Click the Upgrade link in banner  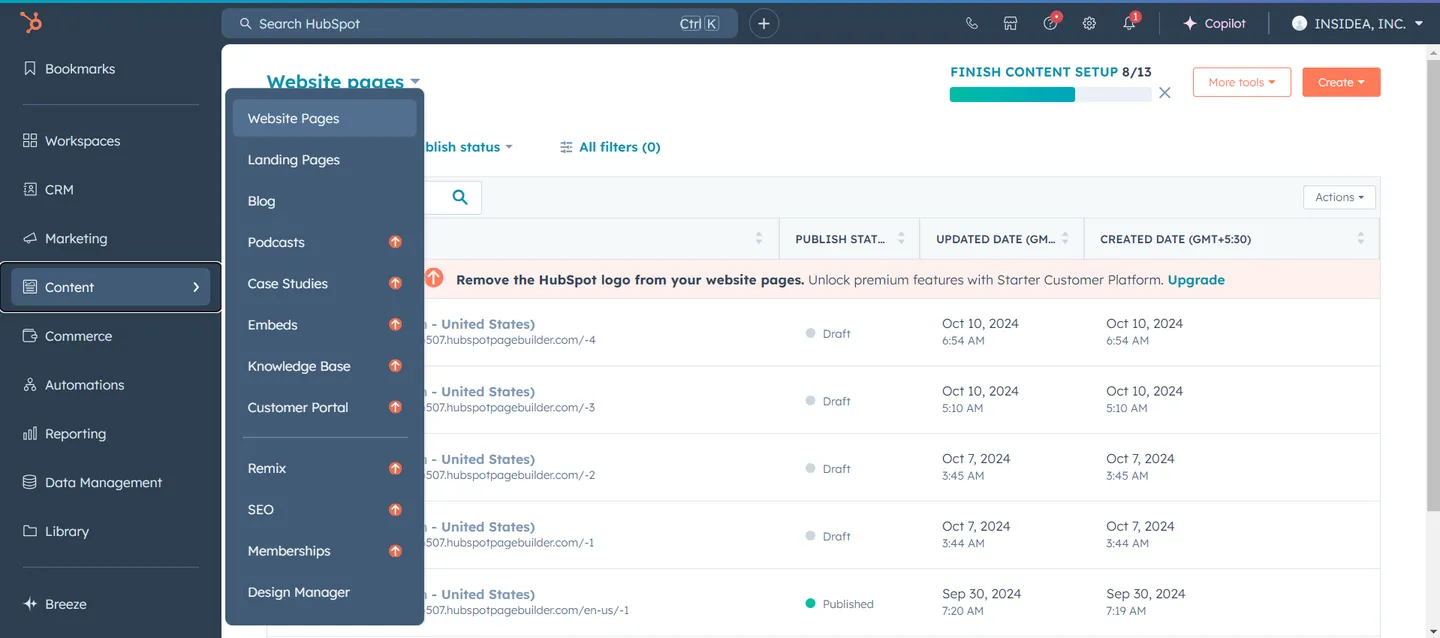pyautogui.click(x=1196, y=280)
